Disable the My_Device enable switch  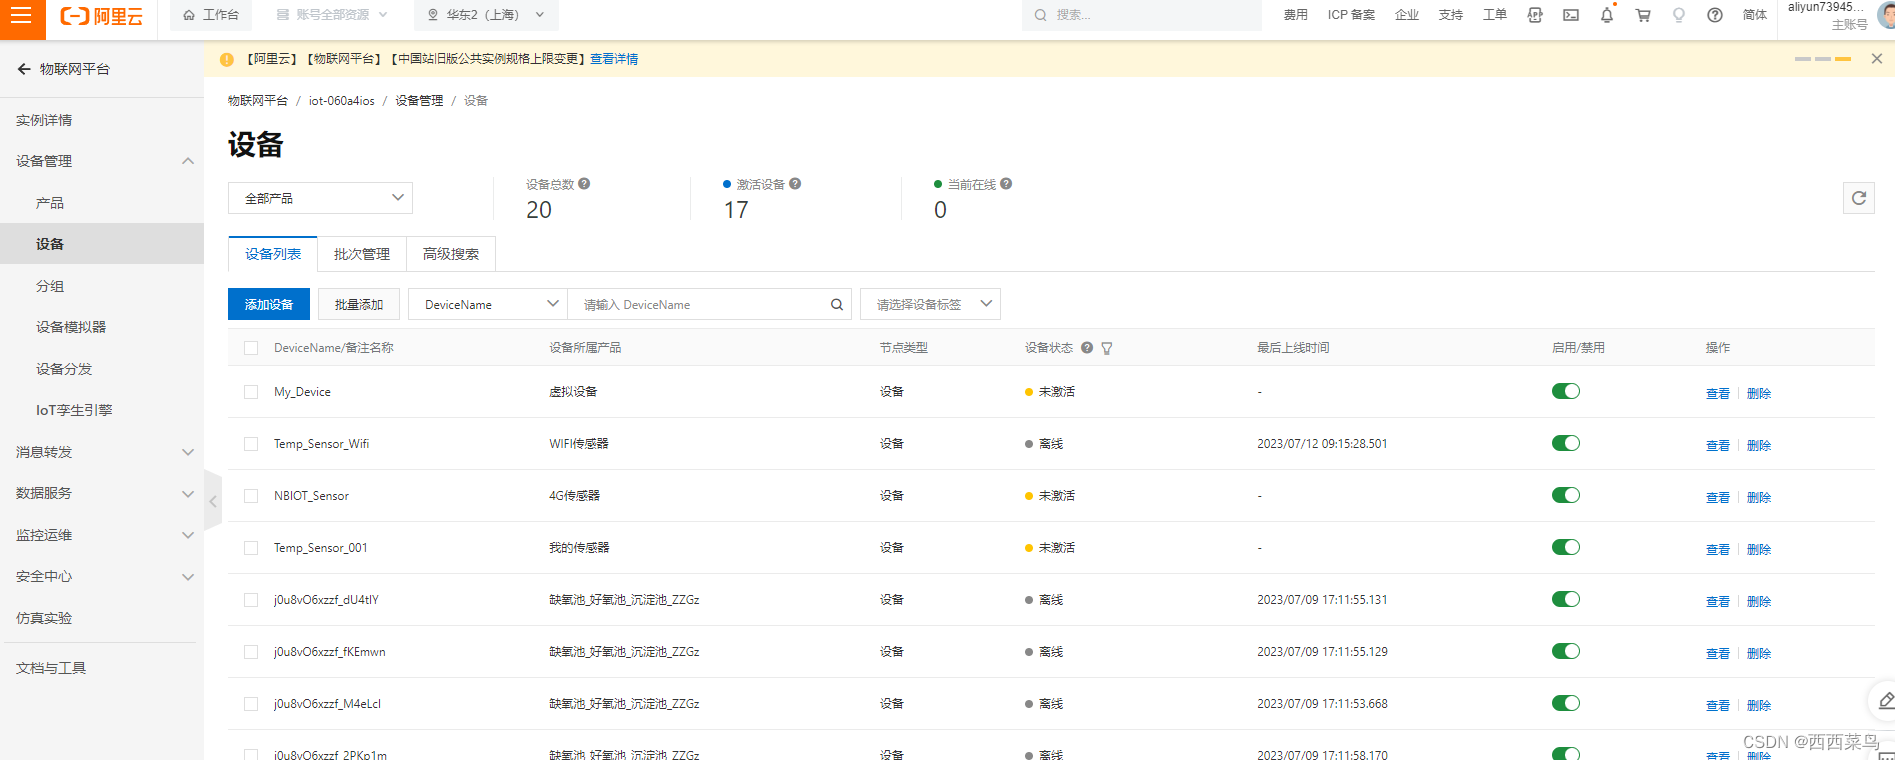[x=1566, y=391]
